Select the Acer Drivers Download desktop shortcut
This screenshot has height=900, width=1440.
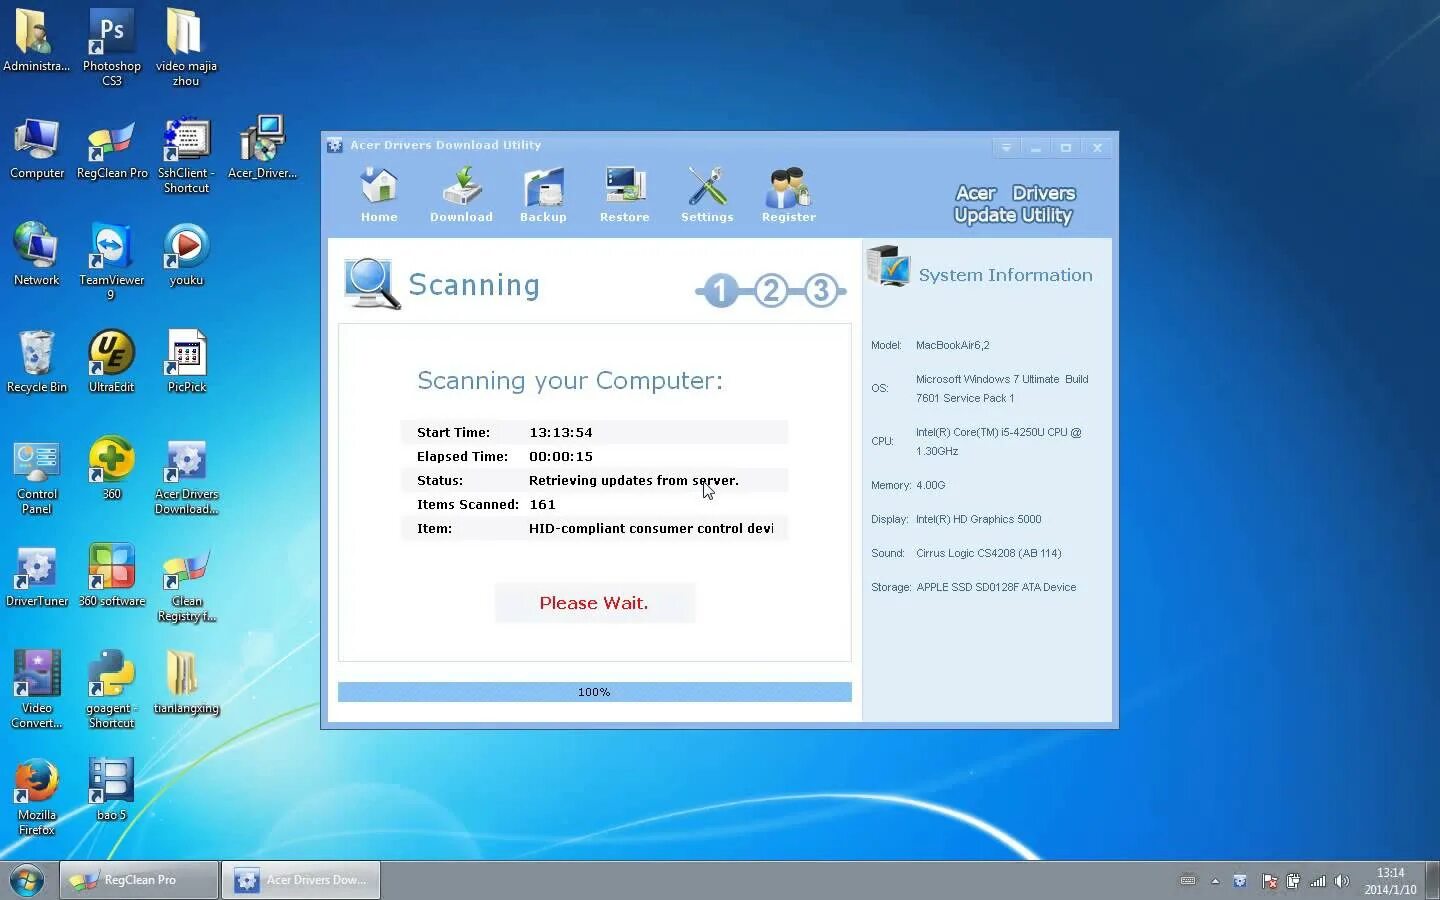(x=186, y=476)
